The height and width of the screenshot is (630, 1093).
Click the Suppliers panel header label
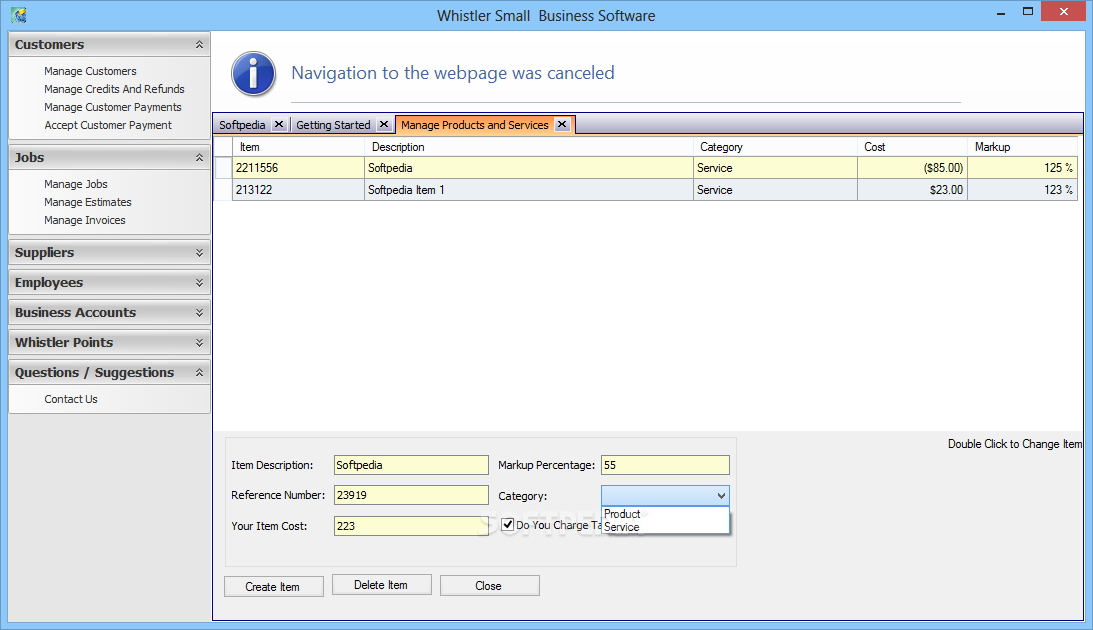point(45,252)
